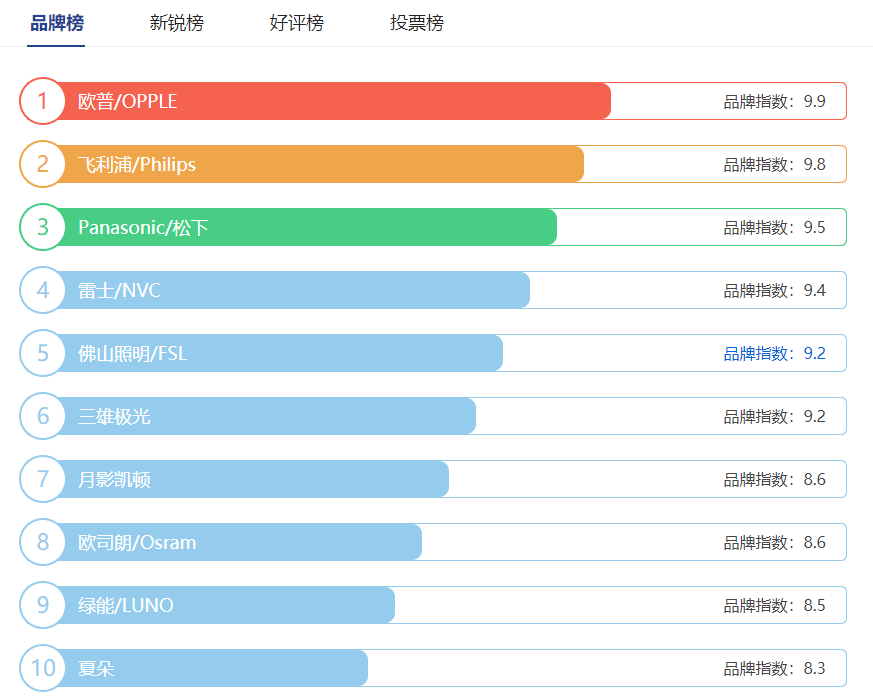Click 品牌指数: 9.8 for 飞利浦/Philips
The image size is (873, 697).
point(774,164)
